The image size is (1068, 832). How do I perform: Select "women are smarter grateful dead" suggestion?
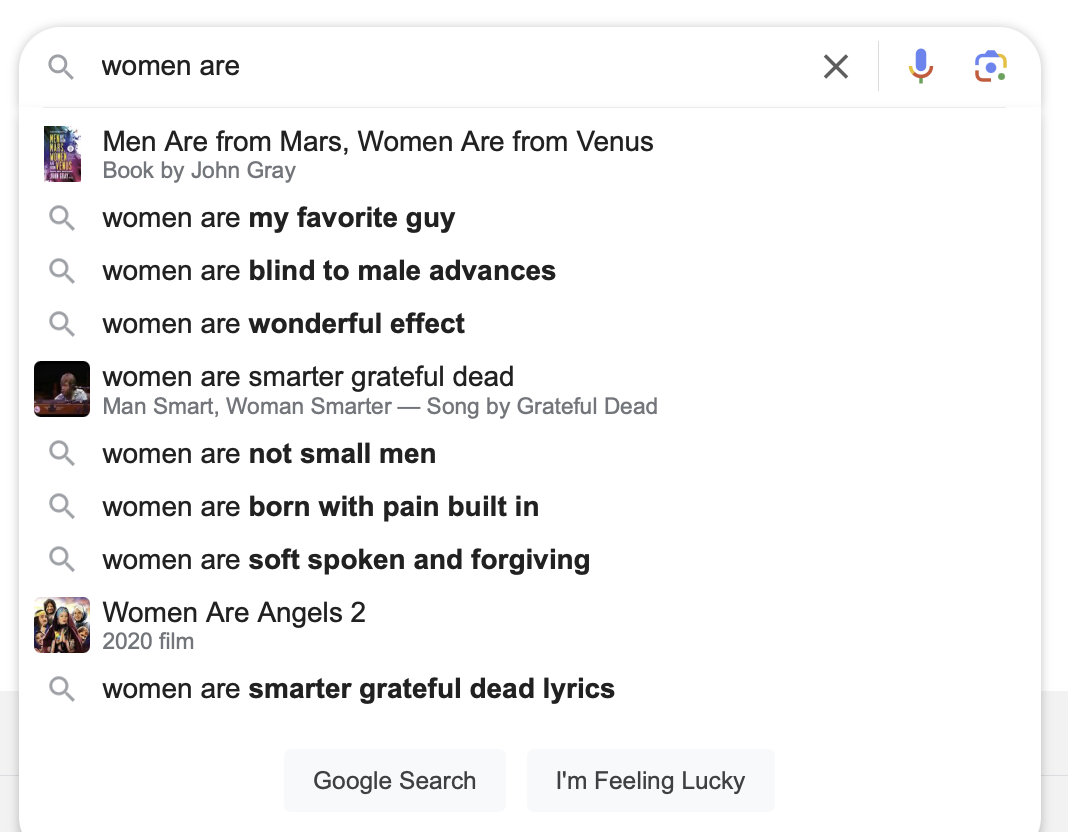pos(308,377)
